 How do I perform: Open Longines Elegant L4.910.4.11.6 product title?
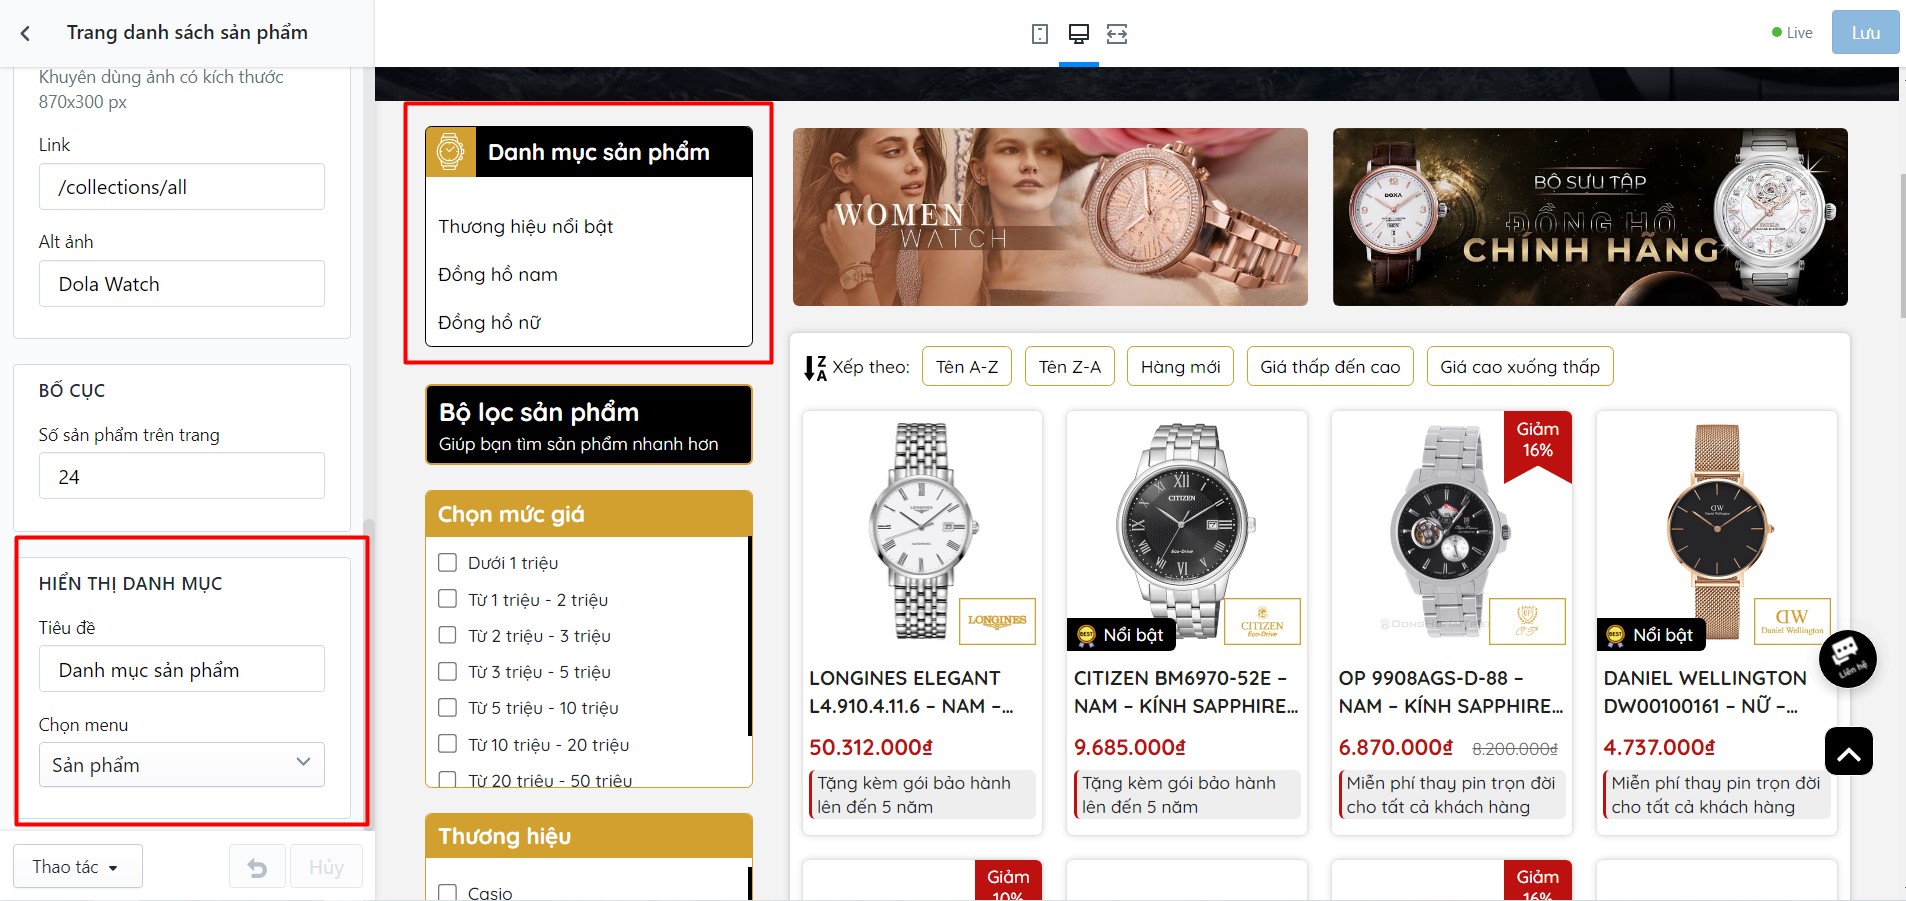pos(911,692)
